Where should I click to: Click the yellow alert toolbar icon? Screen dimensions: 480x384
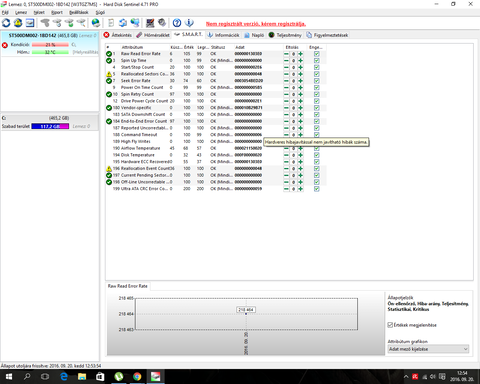tap(18, 23)
